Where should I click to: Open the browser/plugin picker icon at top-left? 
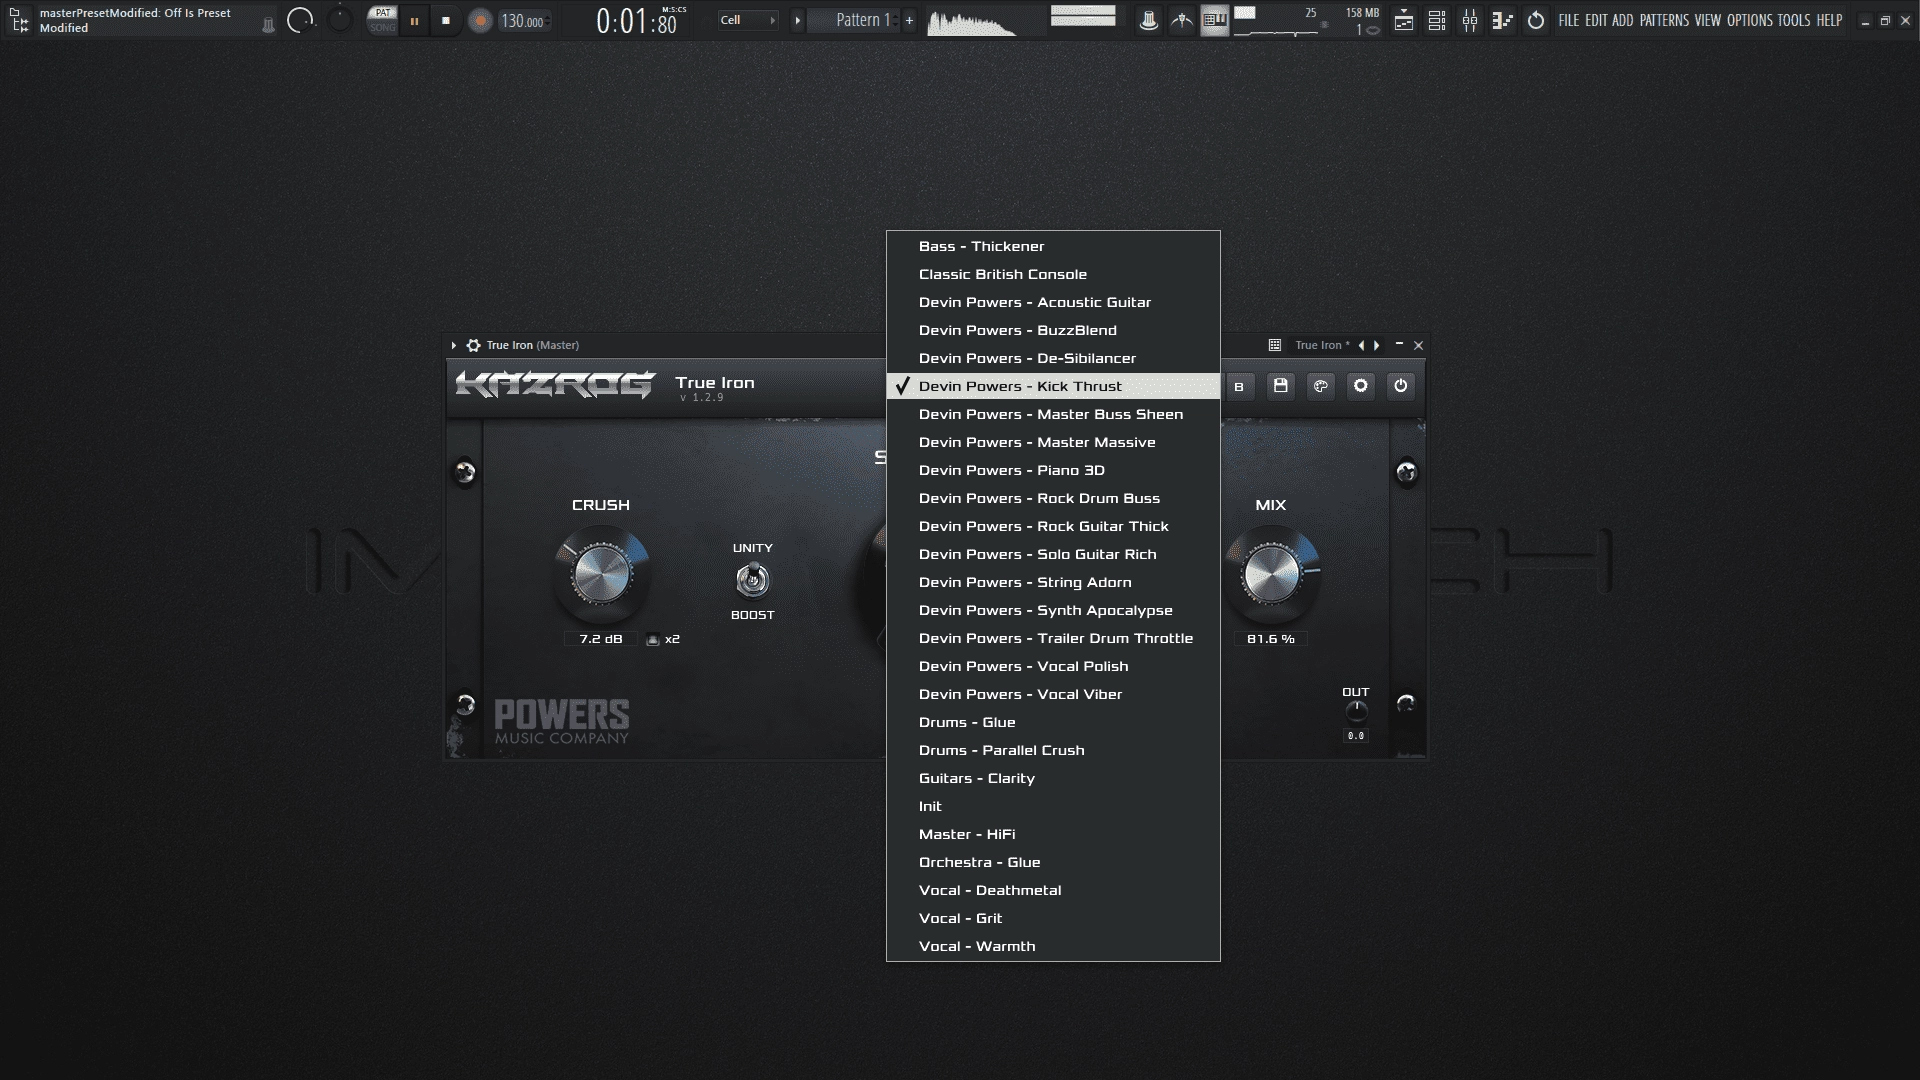point(18,20)
